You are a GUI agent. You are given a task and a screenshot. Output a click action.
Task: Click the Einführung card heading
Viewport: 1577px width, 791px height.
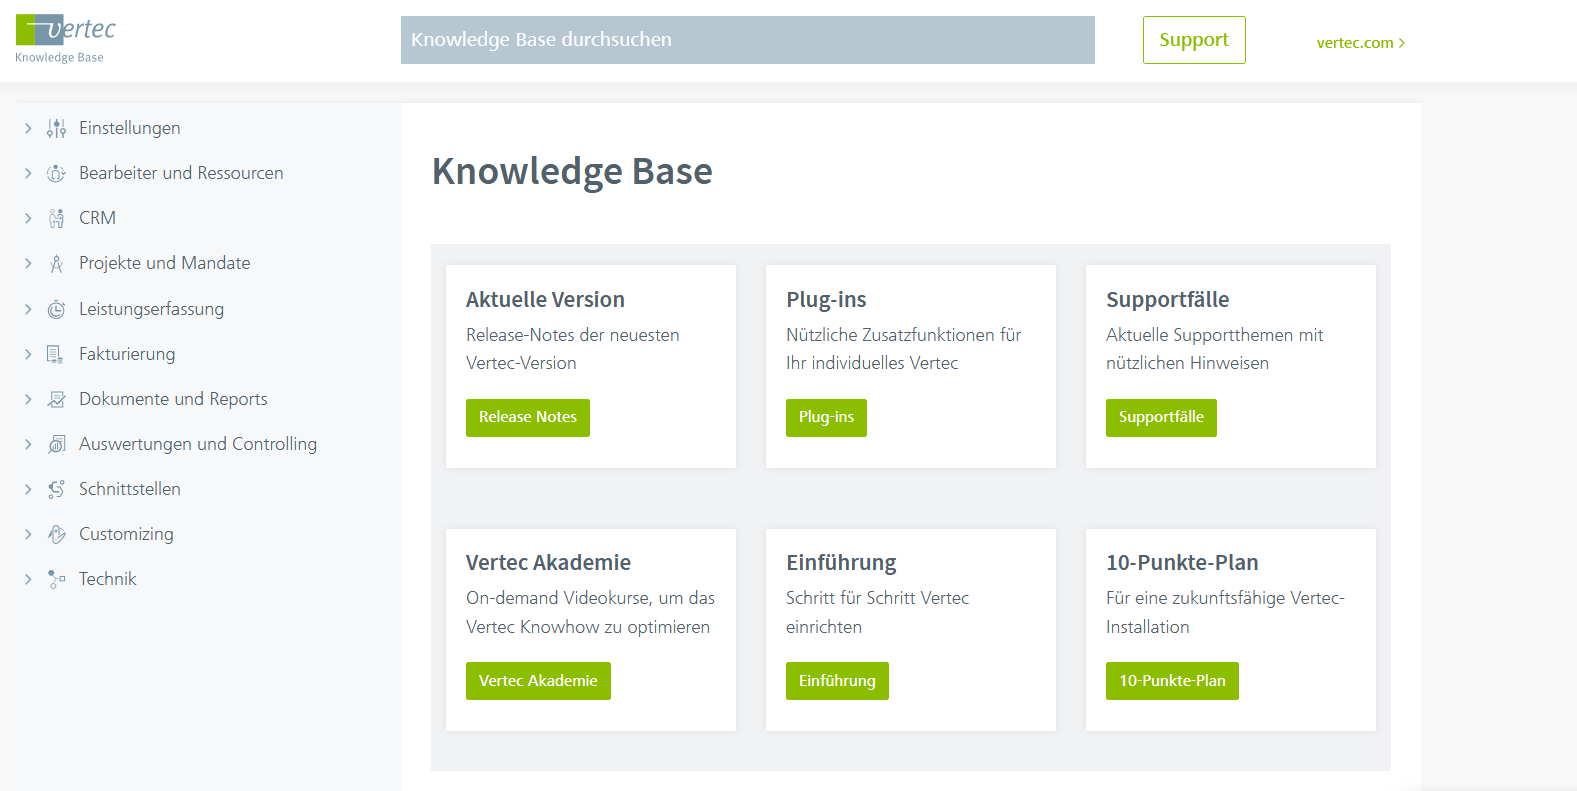click(841, 562)
